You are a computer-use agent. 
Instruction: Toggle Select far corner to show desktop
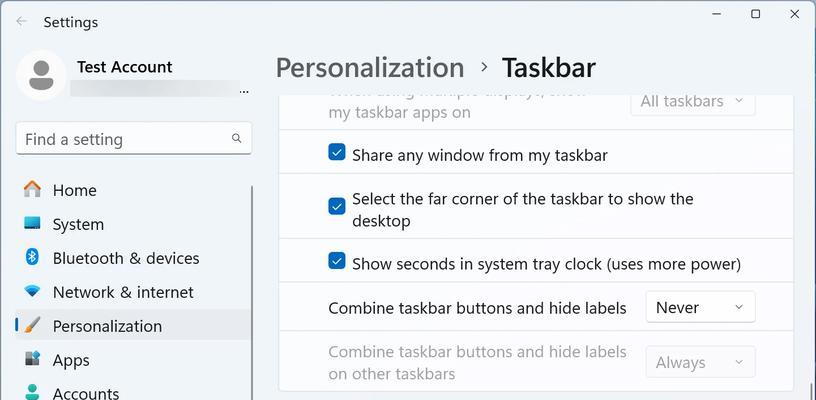point(337,207)
